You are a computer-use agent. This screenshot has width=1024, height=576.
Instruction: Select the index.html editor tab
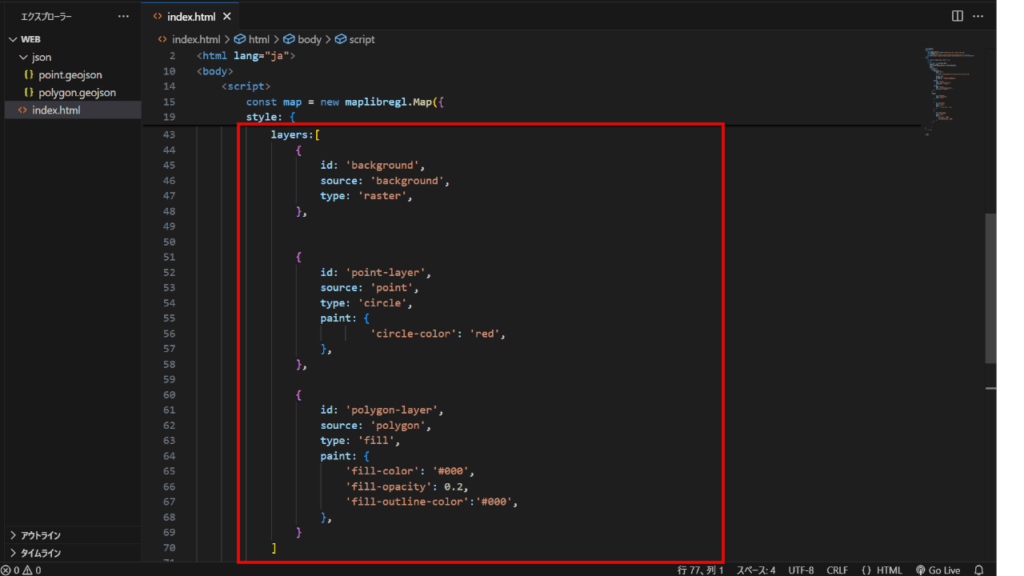point(190,17)
